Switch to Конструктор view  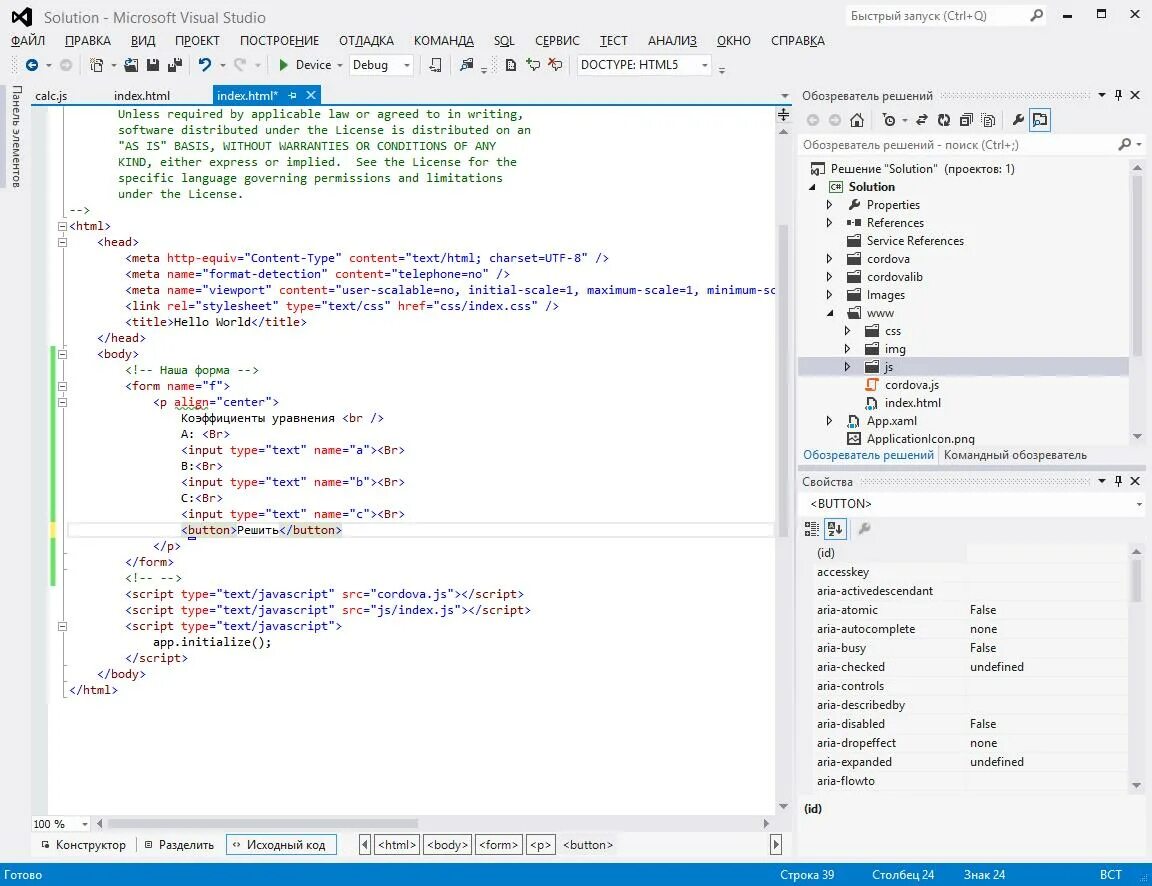[x=84, y=845]
